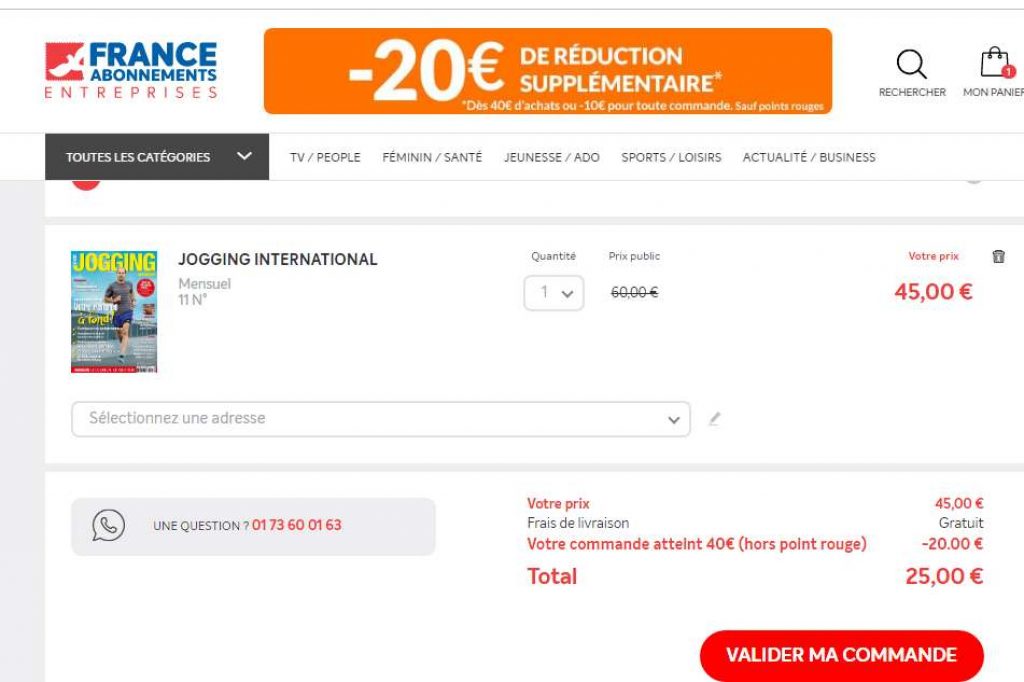Go to the TV / People category
Image resolution: width=1024 pixels, height=682 pixels.
(x=325, y=157)
